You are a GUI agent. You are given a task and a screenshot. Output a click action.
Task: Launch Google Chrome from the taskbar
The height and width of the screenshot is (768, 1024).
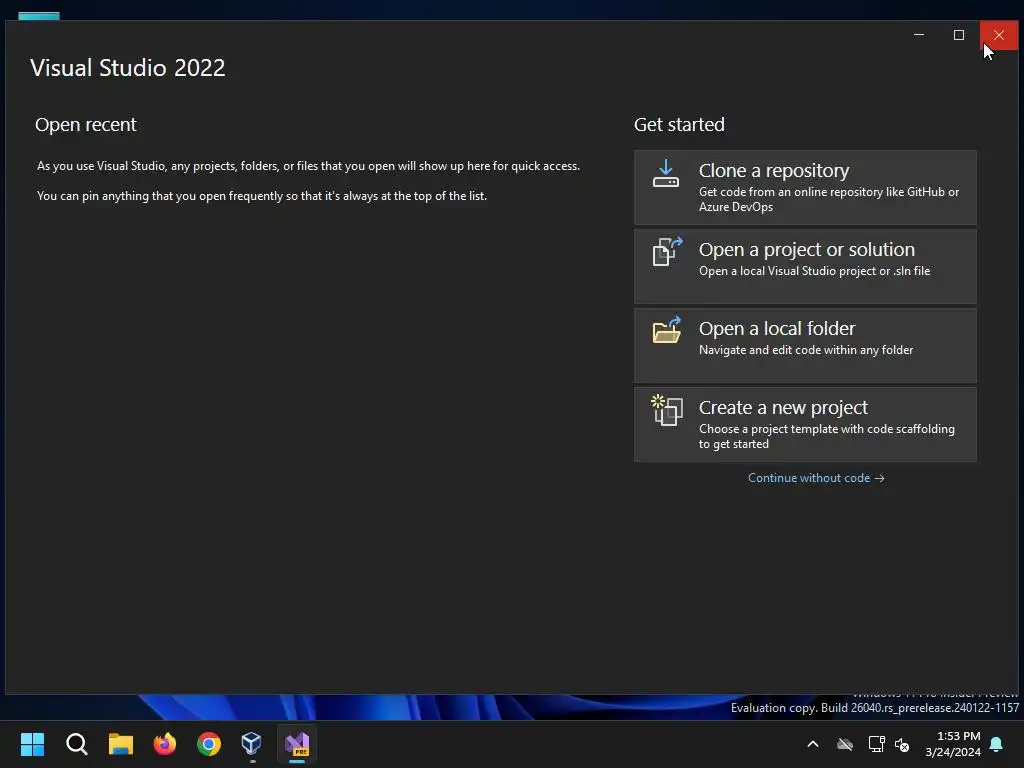click(x=209, y=744)
